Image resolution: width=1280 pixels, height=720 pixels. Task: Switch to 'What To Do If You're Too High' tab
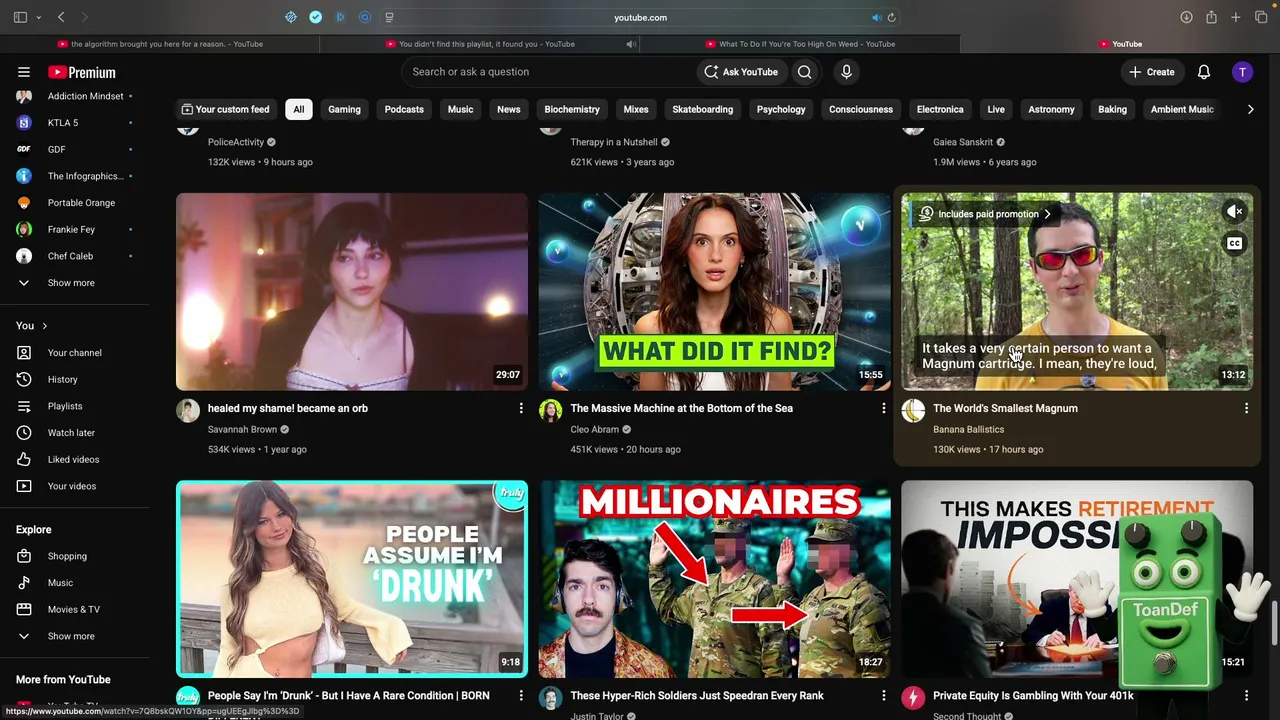[x=800, y=44]
